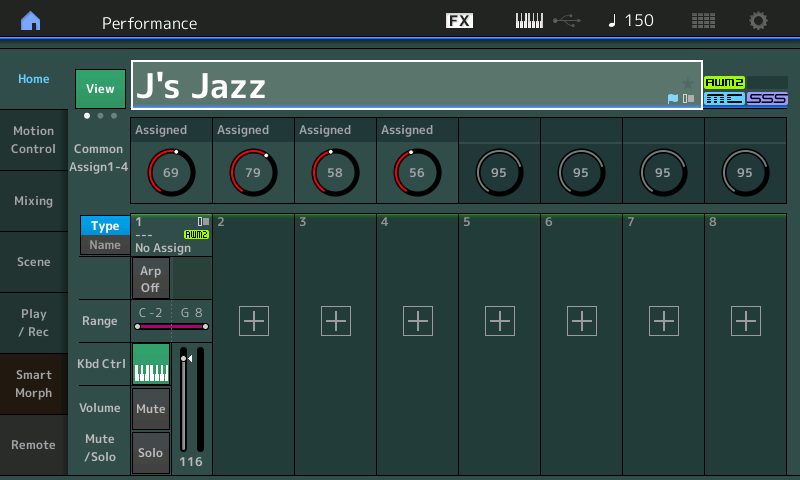
Task: Open the tempo 150 setting
Action: [630, 21]
